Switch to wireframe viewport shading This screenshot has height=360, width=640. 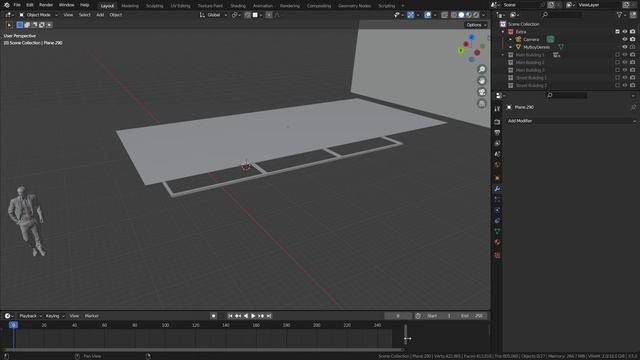[x=454, y=15]
